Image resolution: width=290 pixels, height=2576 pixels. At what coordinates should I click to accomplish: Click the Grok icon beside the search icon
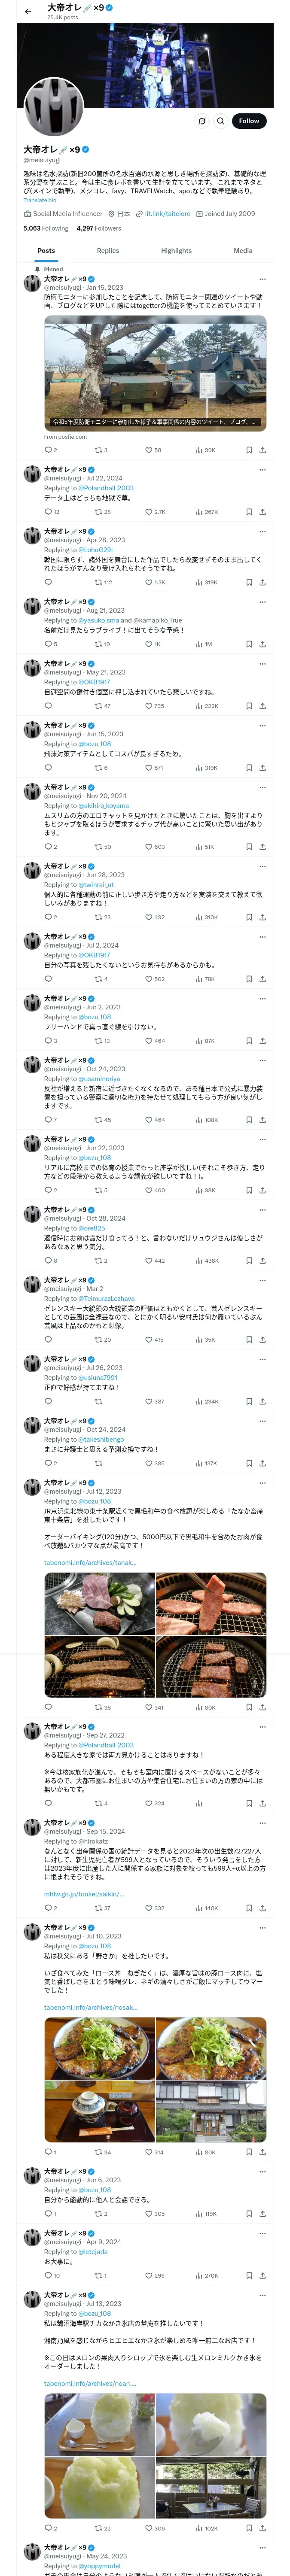click(x=202, y=121)
